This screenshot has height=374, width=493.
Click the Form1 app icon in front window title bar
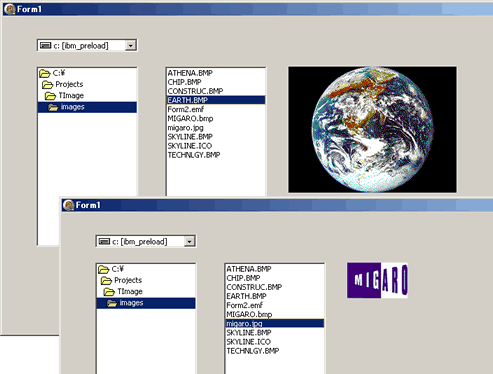[x=68, y=205]
